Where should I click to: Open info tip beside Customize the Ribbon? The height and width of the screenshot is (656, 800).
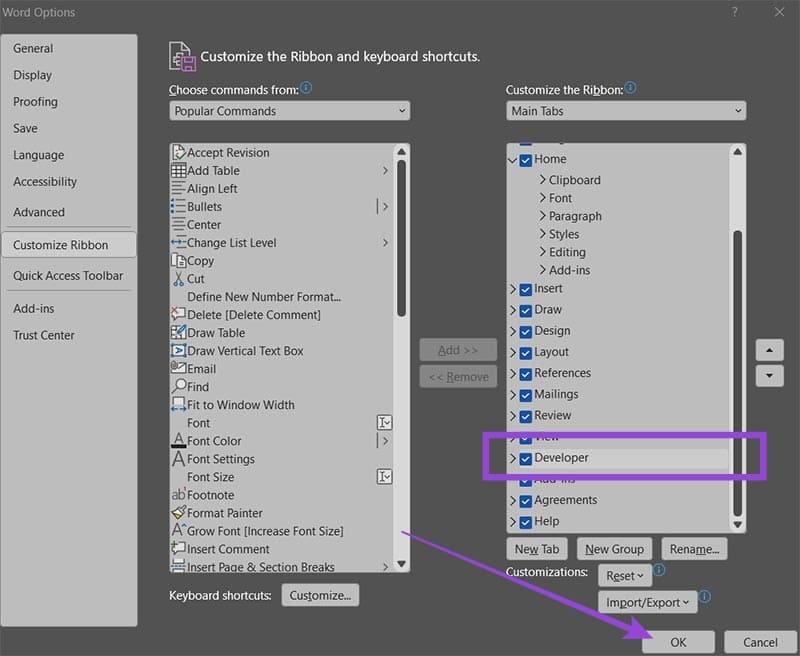pyautogui.click(x=631, y=88)
